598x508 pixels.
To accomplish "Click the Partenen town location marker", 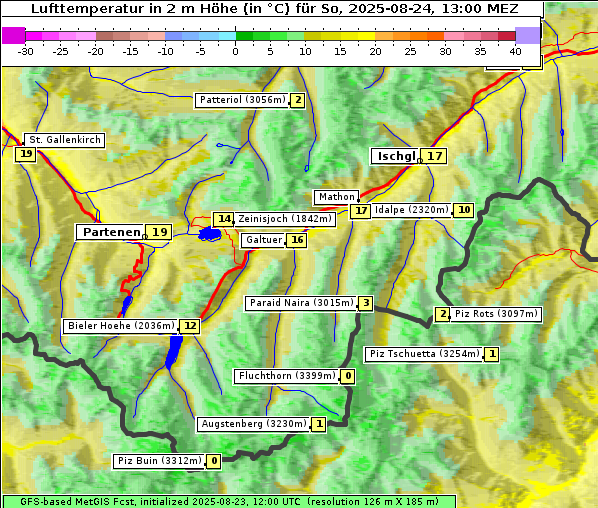I will 145,237.
